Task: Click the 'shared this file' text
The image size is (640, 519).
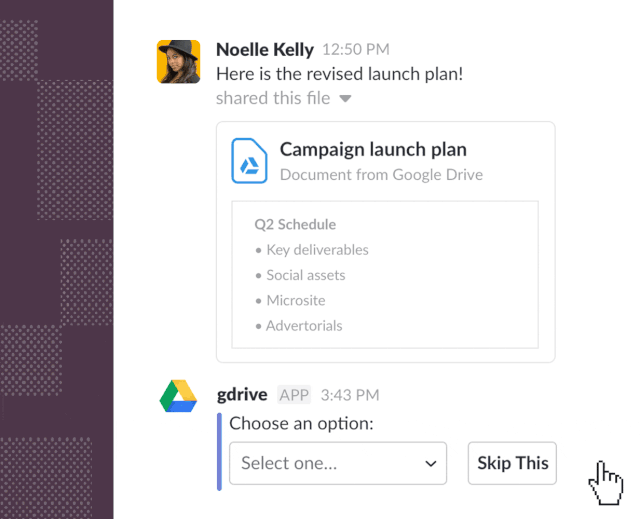Action: pyautogui.click(x=273, y=98)
